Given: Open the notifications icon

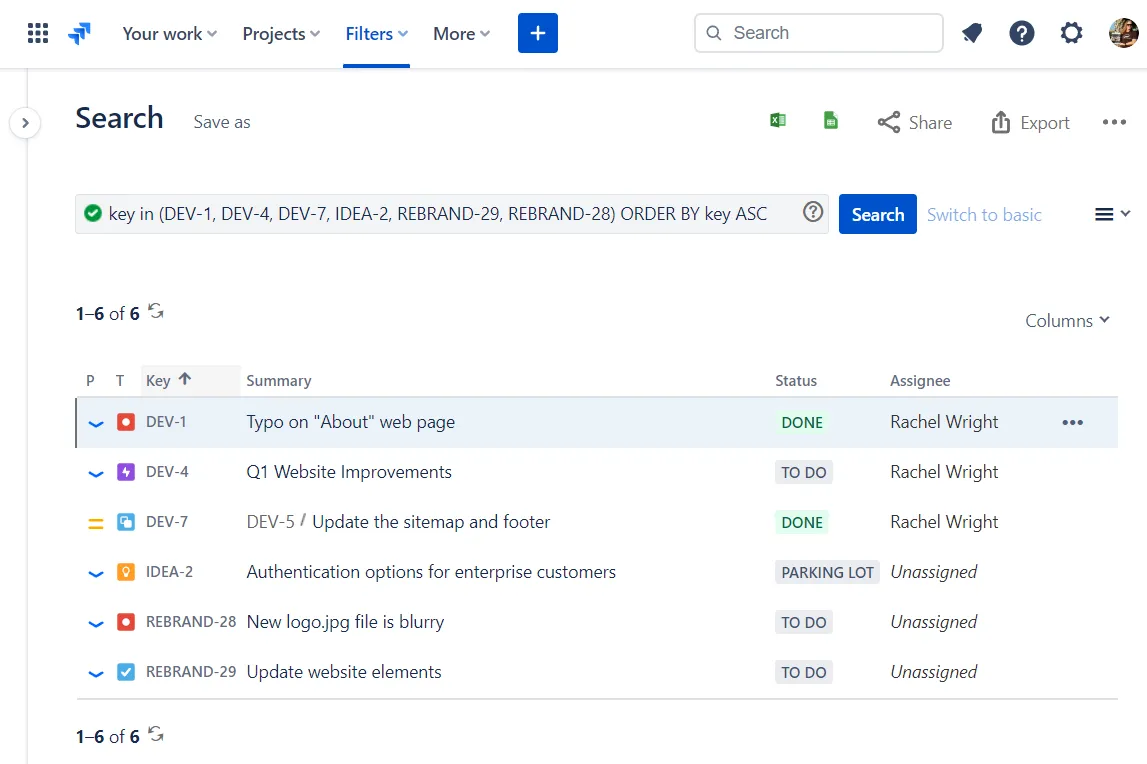Looking at the screenshot, I should 971,33.
